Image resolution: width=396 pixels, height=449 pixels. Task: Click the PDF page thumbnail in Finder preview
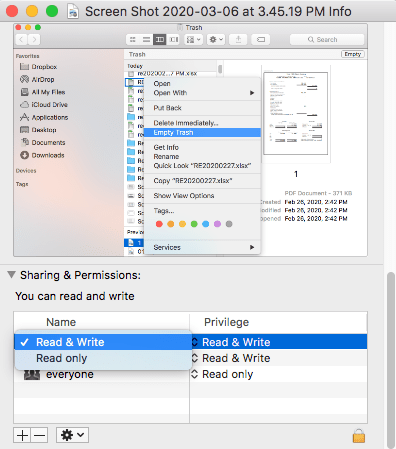point(296,113)
